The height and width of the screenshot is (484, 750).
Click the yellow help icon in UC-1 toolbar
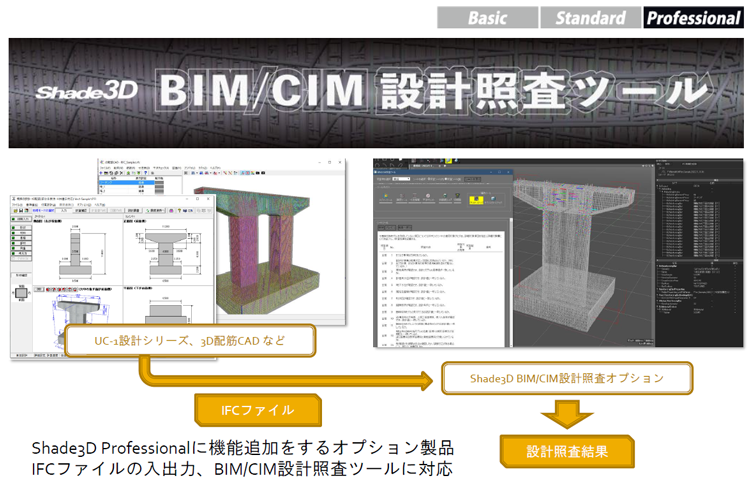click(x=179, y=211)
